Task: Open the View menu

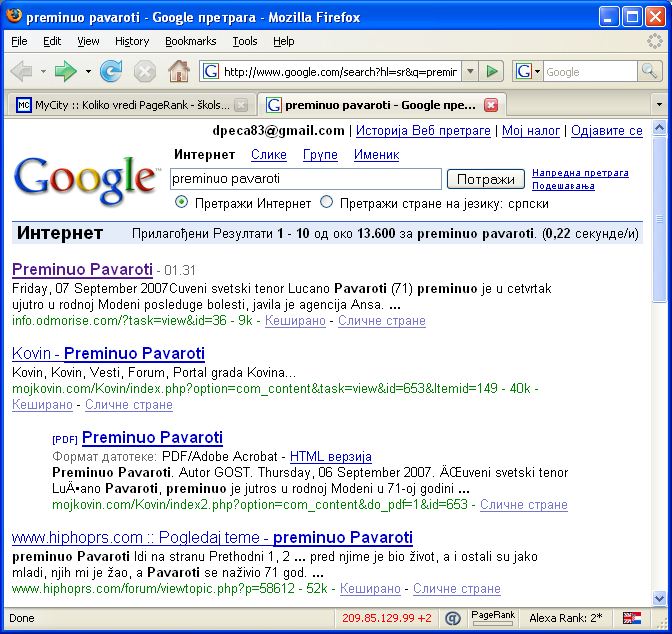Action: pos(88,41)
